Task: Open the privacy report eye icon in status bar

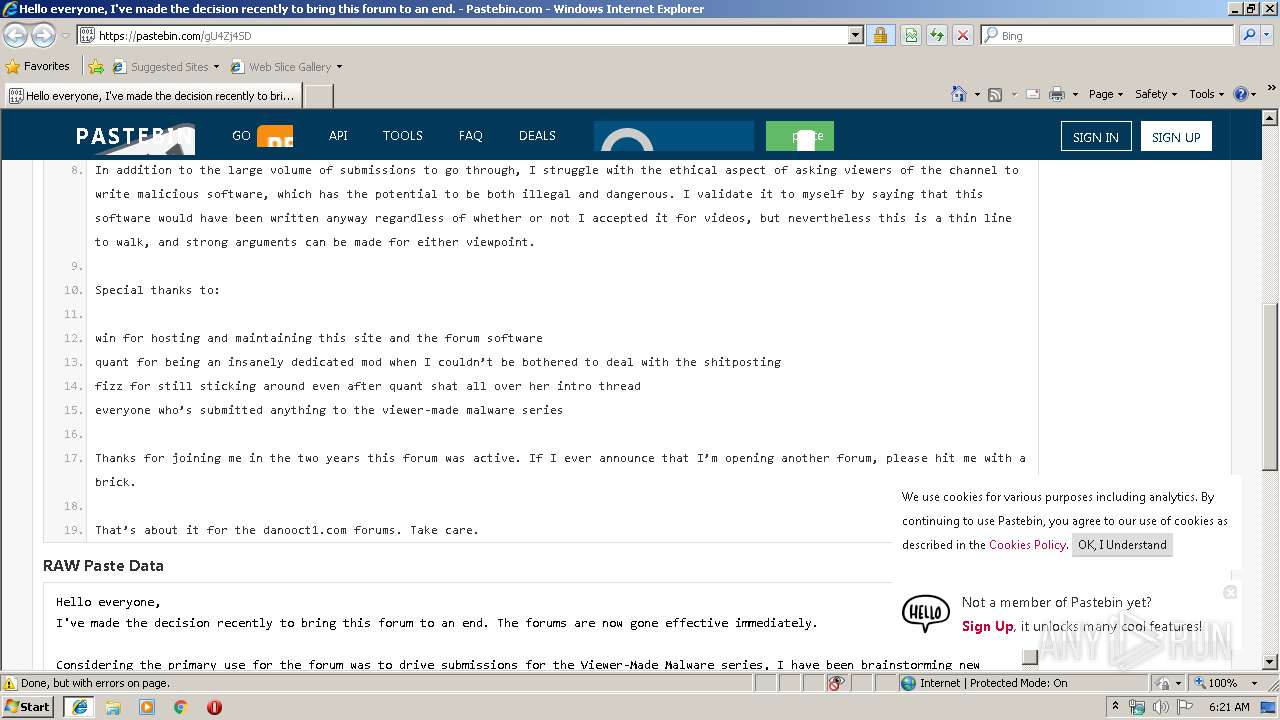Action: [x=836, y=683]
